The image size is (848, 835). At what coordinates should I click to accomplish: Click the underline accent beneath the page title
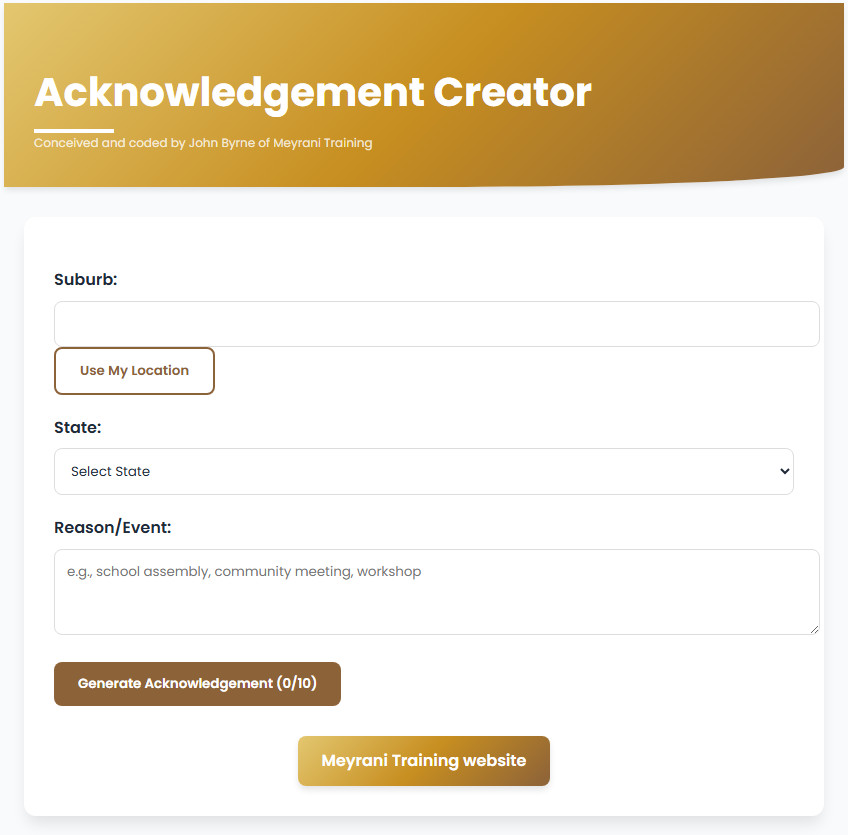[73, 126]
